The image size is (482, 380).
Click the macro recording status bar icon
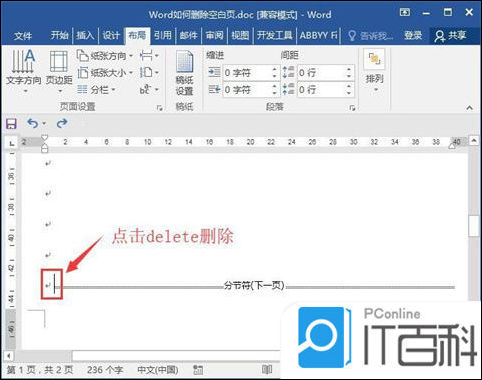198,370
